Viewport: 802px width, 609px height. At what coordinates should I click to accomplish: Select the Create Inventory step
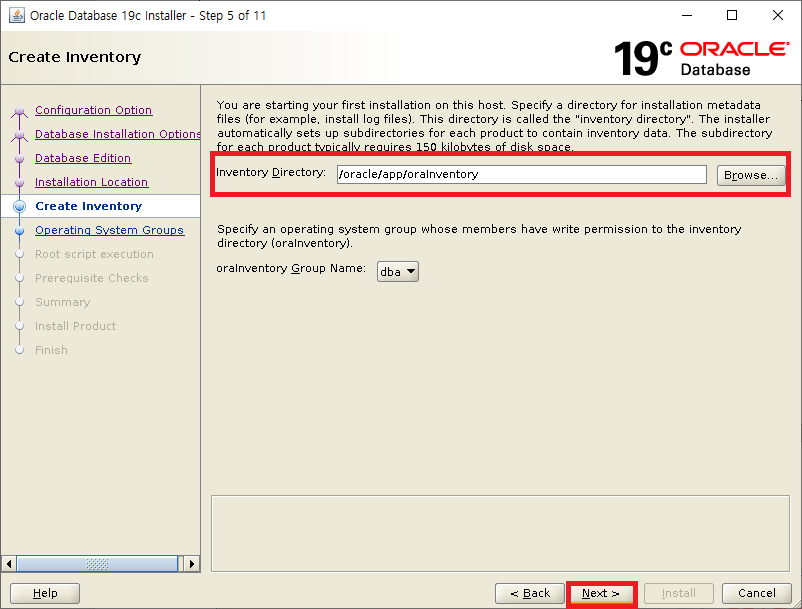(x=88, y=206)
